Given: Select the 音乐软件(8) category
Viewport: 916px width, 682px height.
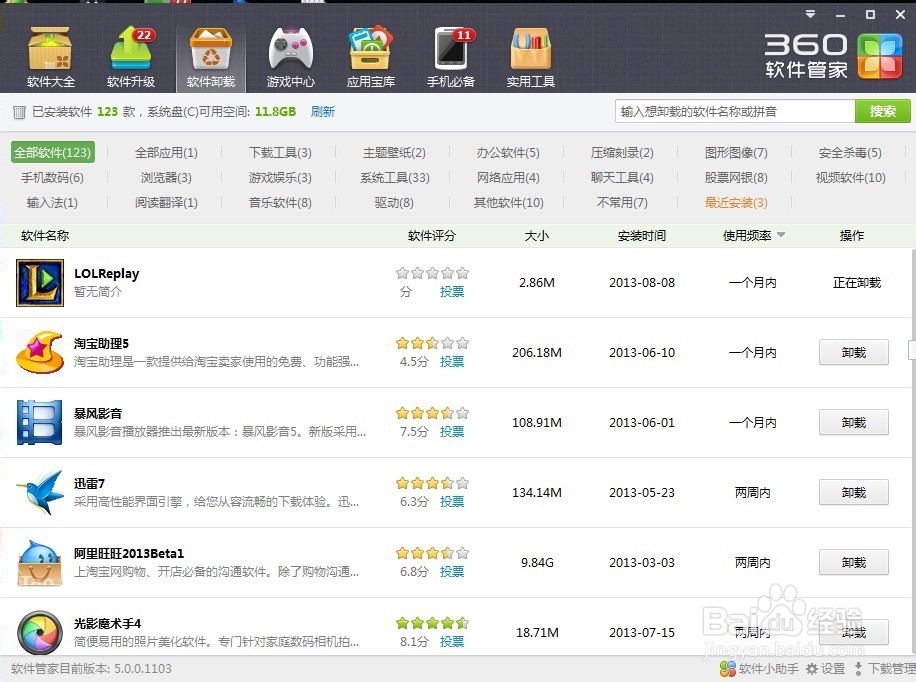Looking at the screenshot, I should coord(280,203).
